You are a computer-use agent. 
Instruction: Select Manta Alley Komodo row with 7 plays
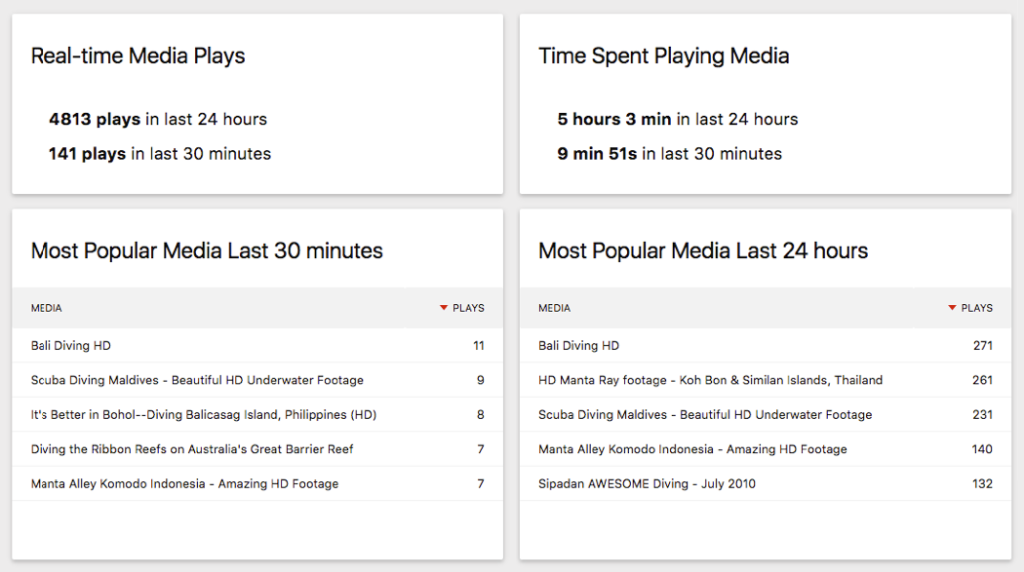(185, 484)
